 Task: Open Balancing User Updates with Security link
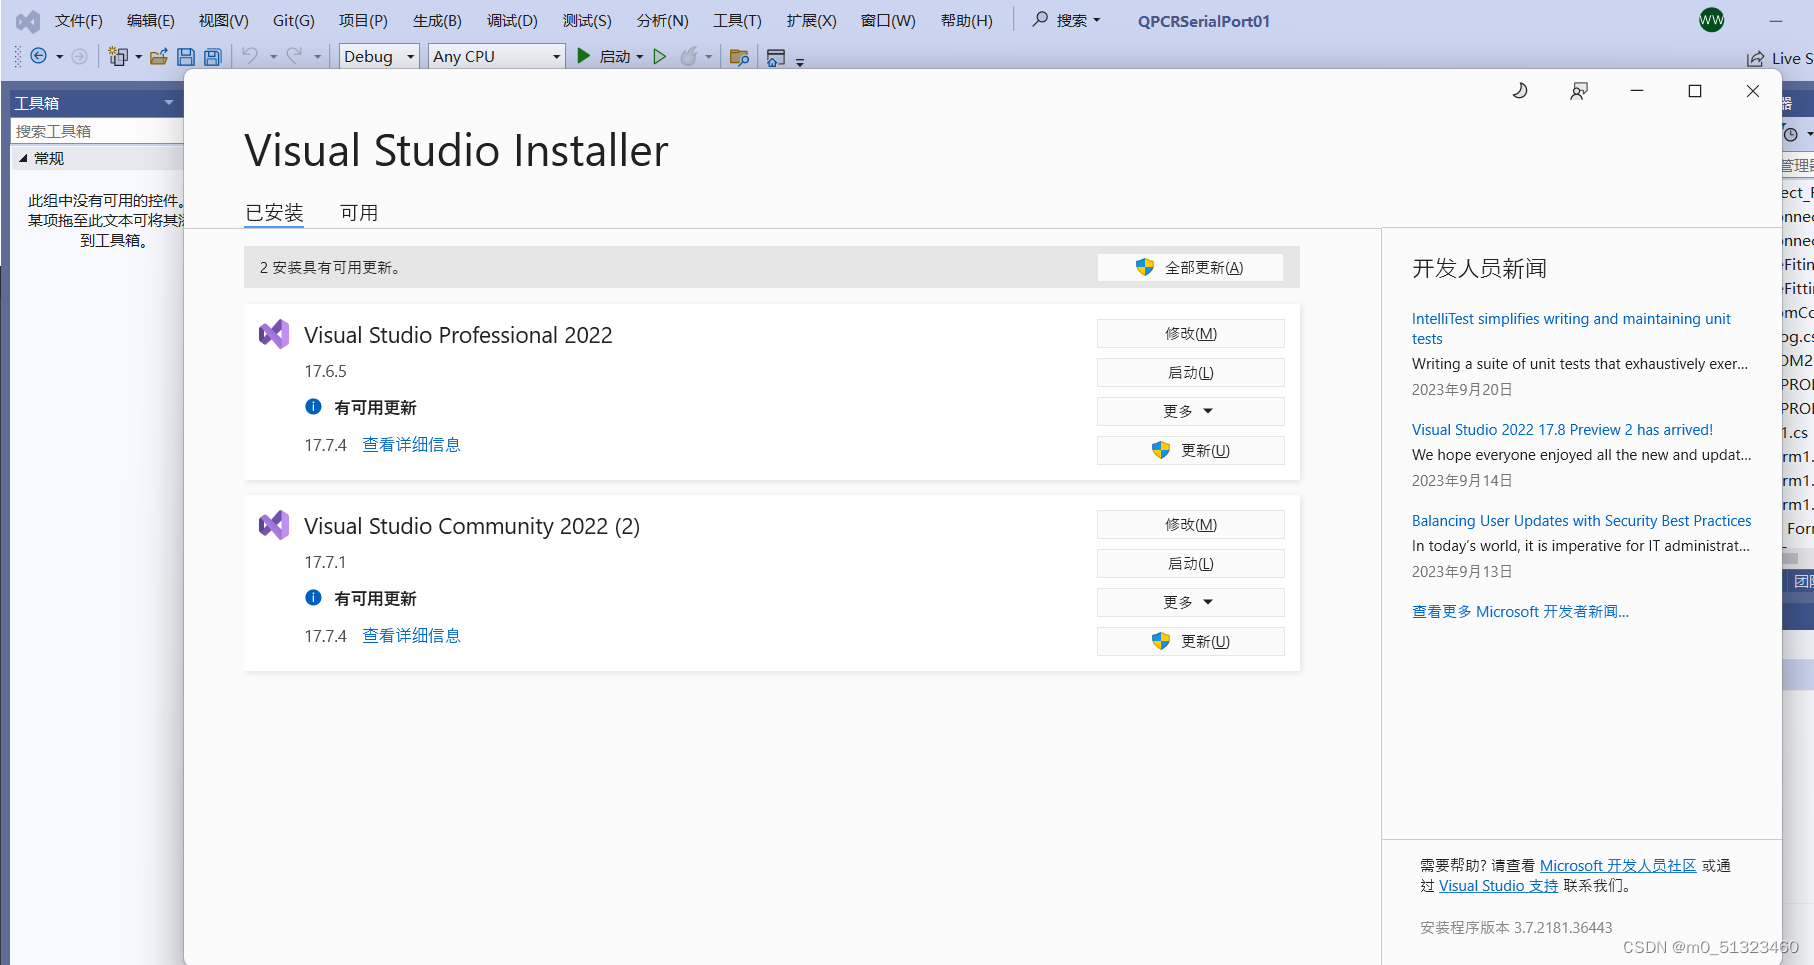coord(1581,520)
